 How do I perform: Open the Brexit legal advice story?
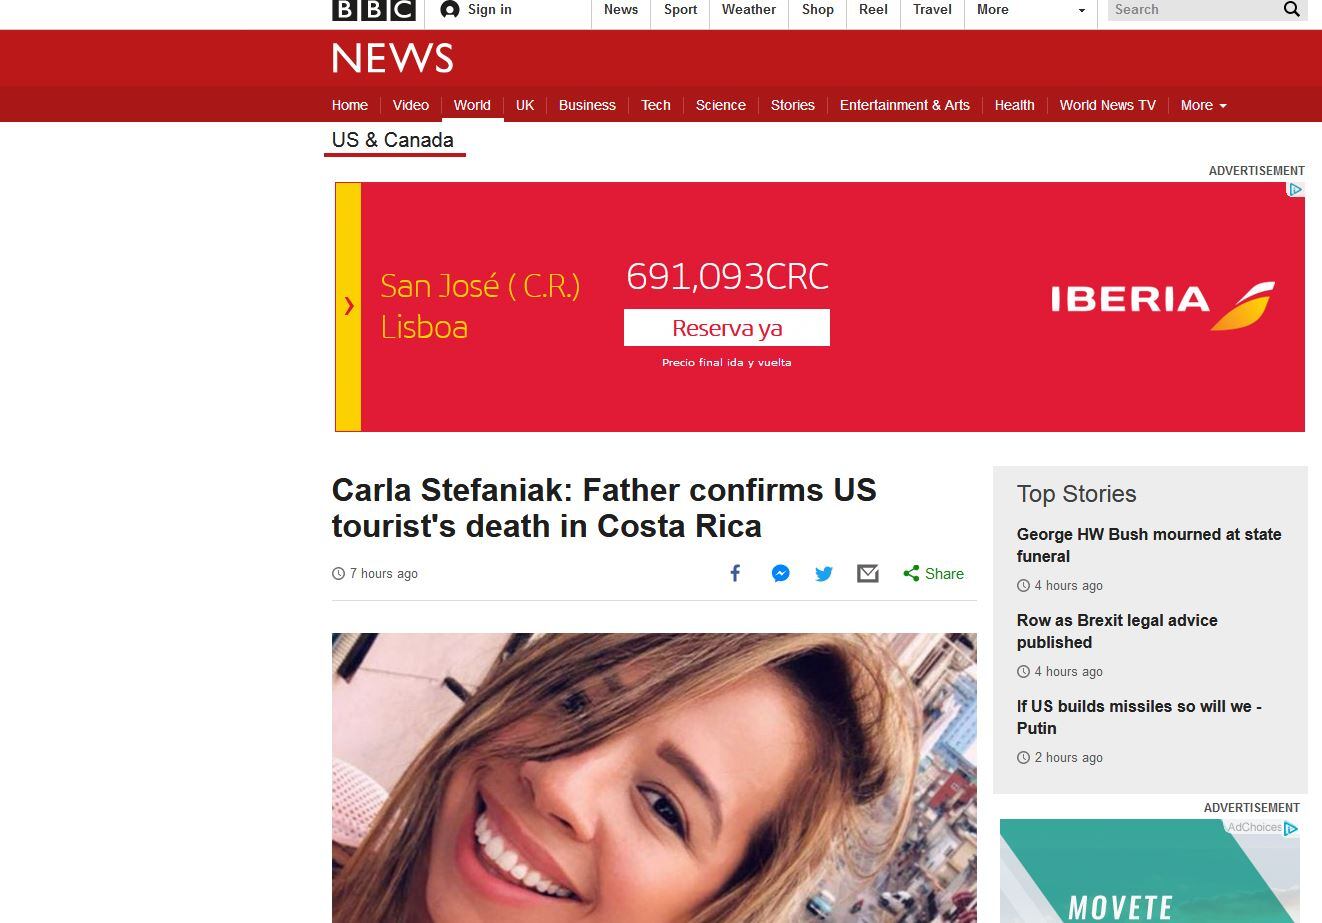click(1117, 631)
